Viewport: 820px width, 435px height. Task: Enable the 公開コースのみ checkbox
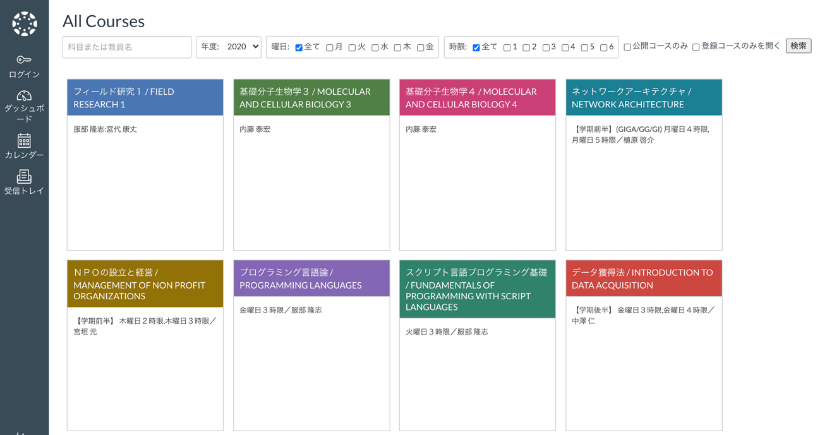[627, 47]
